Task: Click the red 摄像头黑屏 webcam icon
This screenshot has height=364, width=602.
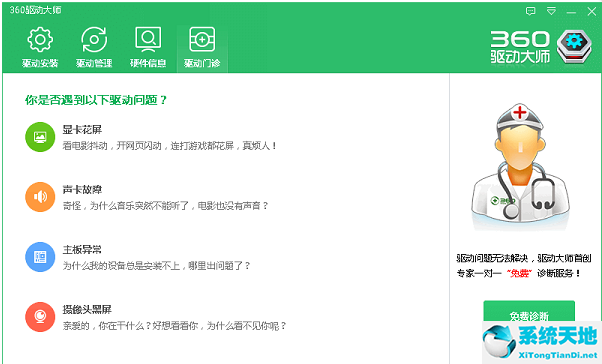Action: pos(40,317)
